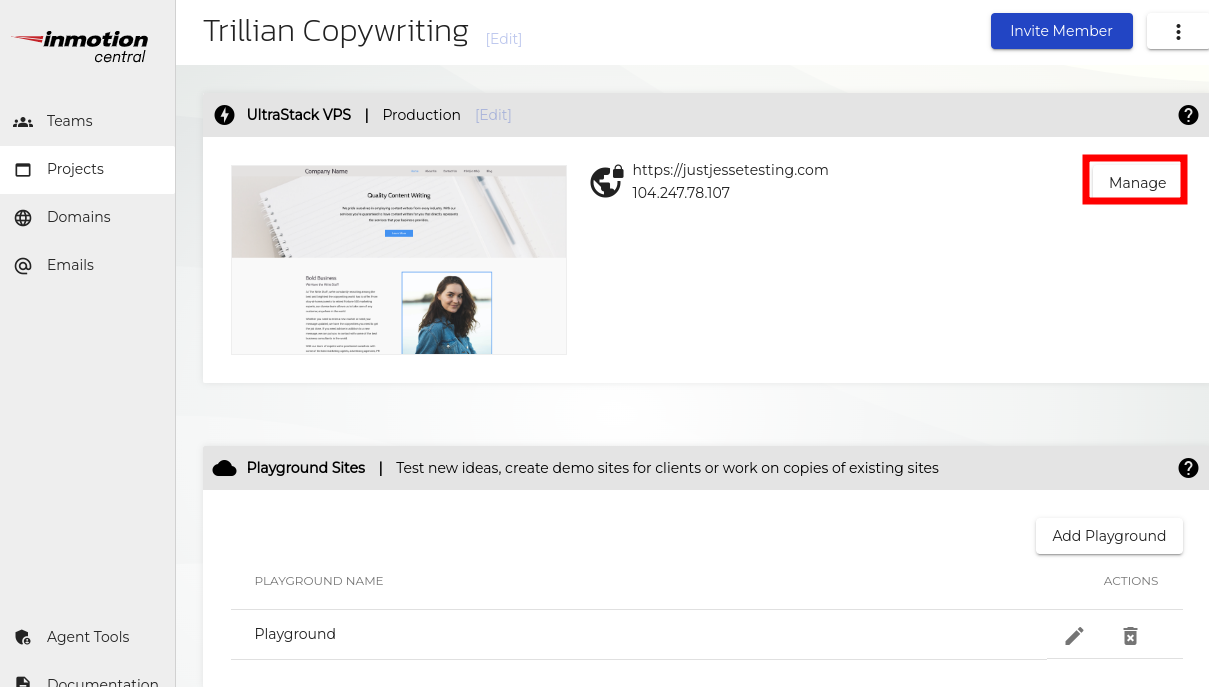Delete the Playground with the trash icon
The image size is (1209, 687).
pyautogui.click(x=1130, y=636)
